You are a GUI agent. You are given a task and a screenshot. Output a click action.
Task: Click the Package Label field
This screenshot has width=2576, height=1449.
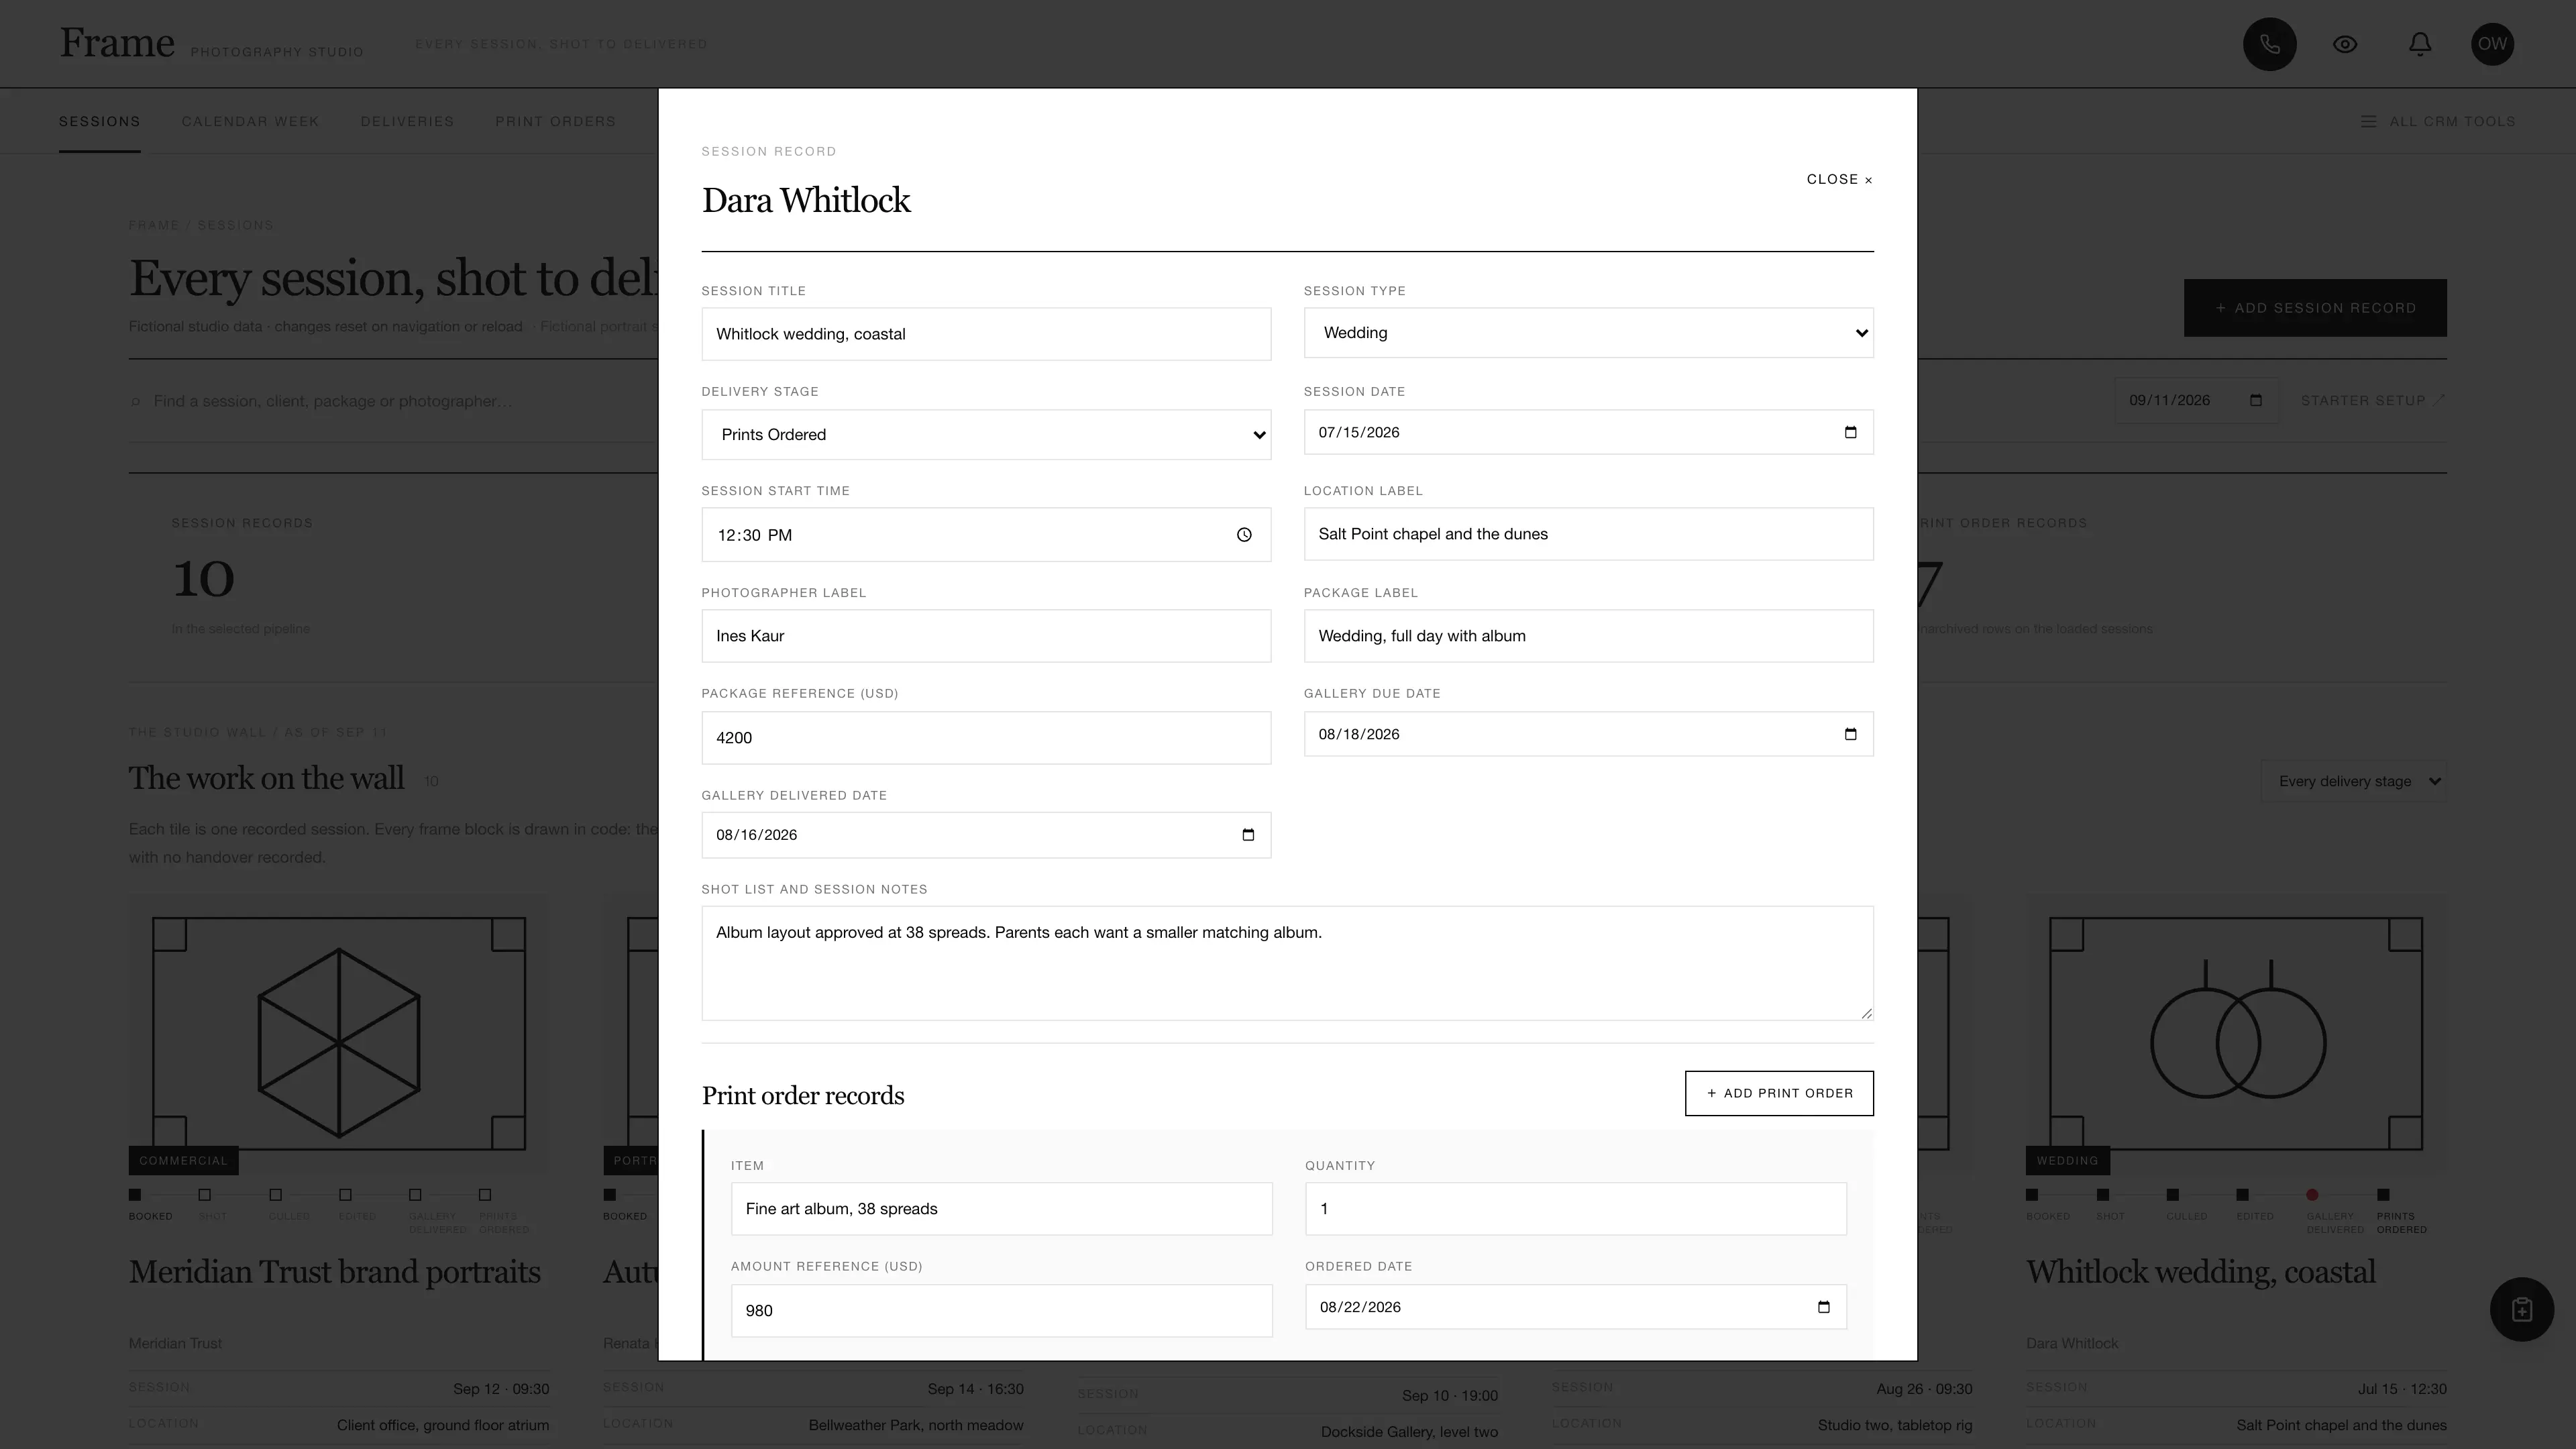click(1588, 636)
